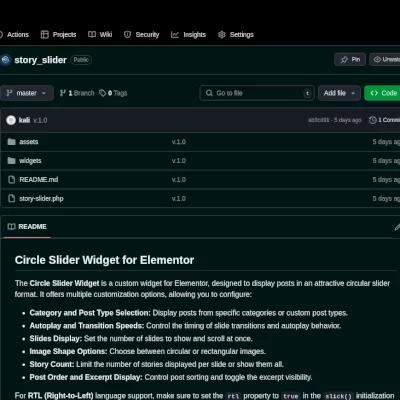Open the story_slider repository link
This screenshot has height=400, width=400.
40,60
